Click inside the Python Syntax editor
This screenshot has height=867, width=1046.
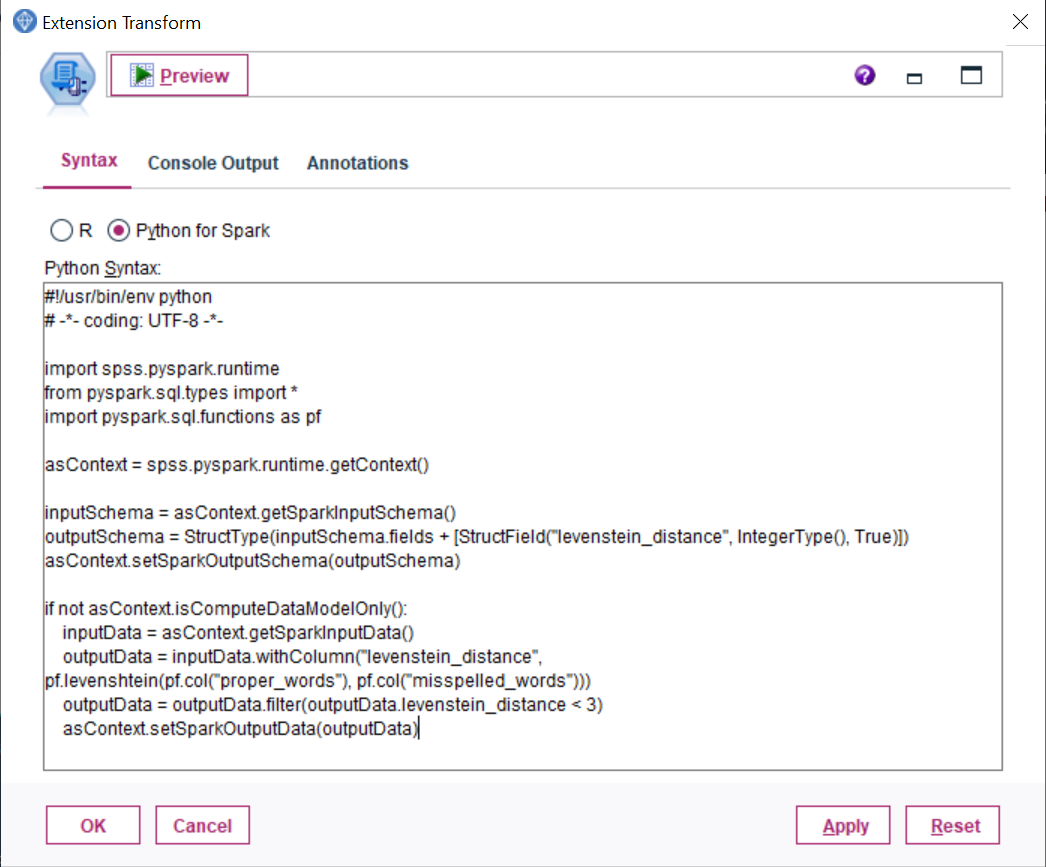click(522, 526)
